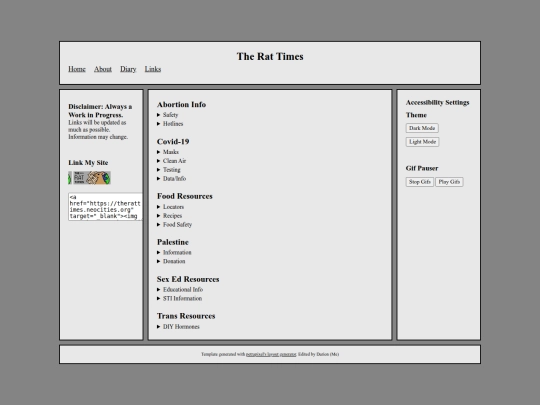Viewport: 540px width, 405px height.
Task: Click the Palestine heading
Action: pyautogui.click(x=173, y=242)
